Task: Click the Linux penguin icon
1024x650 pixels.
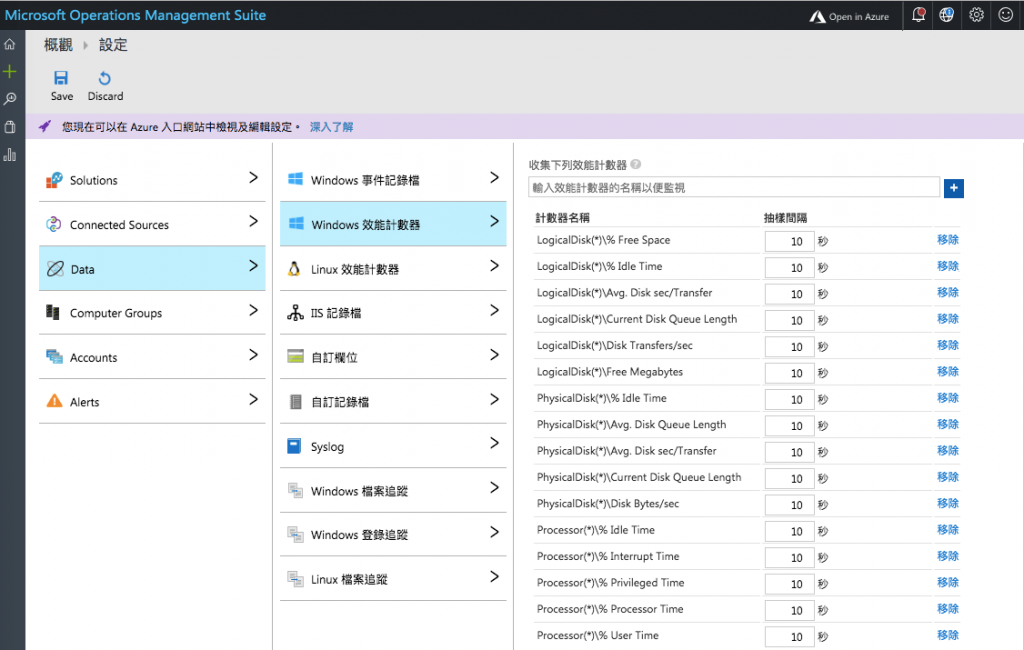Action: coord(295,268)
